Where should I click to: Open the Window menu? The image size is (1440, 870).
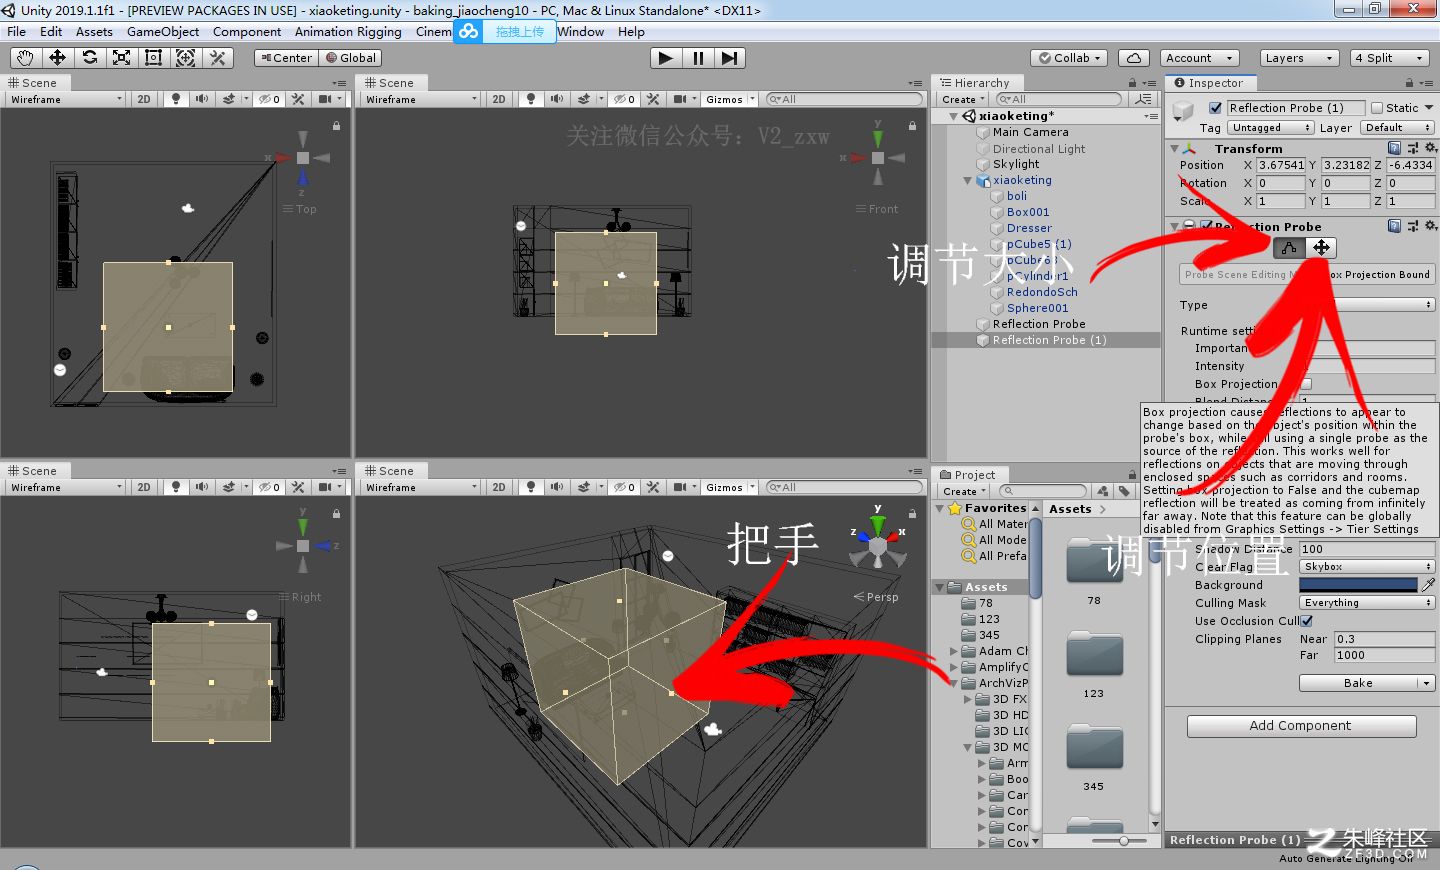click(x=580, y=31)
